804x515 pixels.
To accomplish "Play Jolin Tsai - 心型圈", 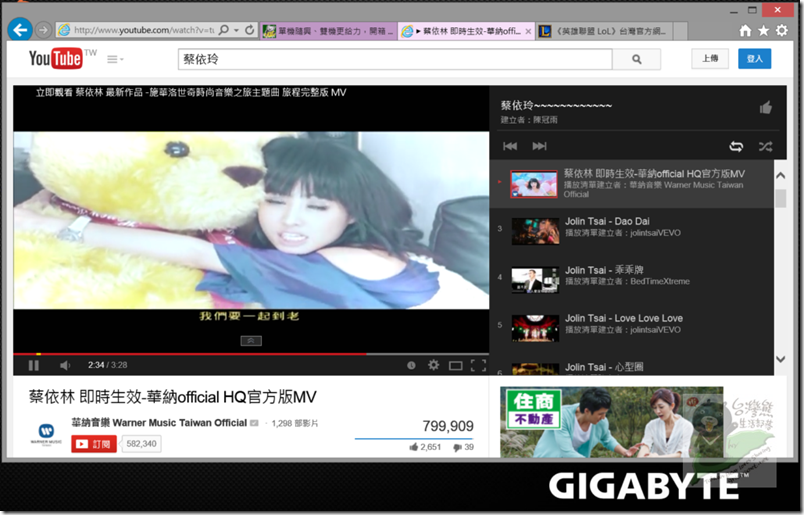I will tap(604, 367).
